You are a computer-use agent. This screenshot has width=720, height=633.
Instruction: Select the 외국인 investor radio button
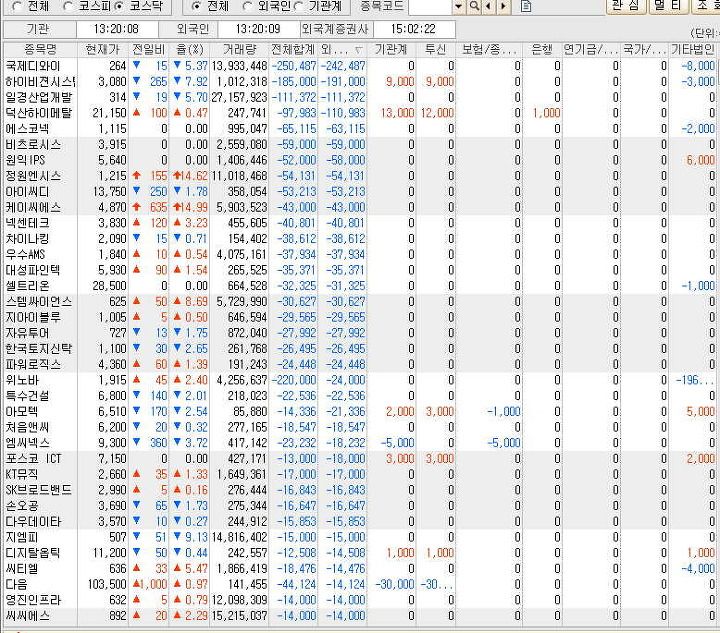click(x=247, y=6)
